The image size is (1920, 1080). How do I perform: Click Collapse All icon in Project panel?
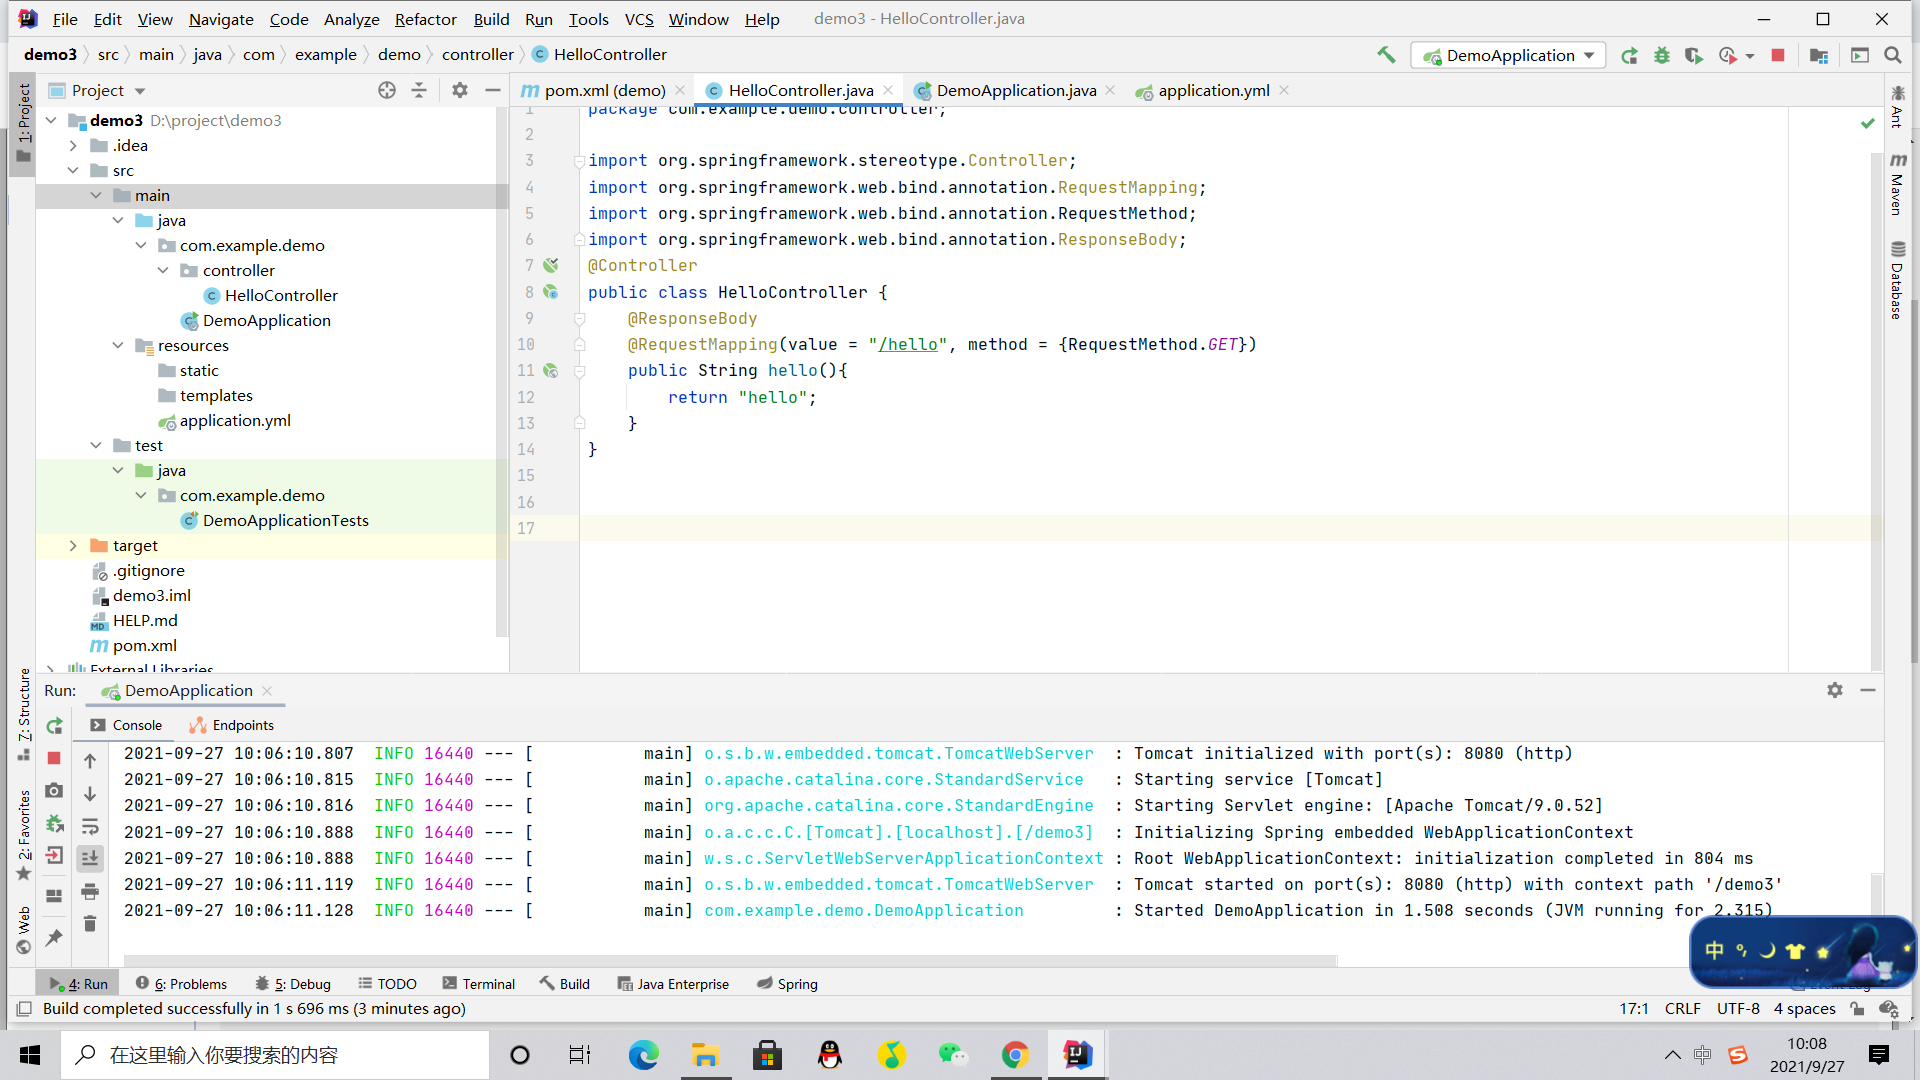tap(419, 90)
